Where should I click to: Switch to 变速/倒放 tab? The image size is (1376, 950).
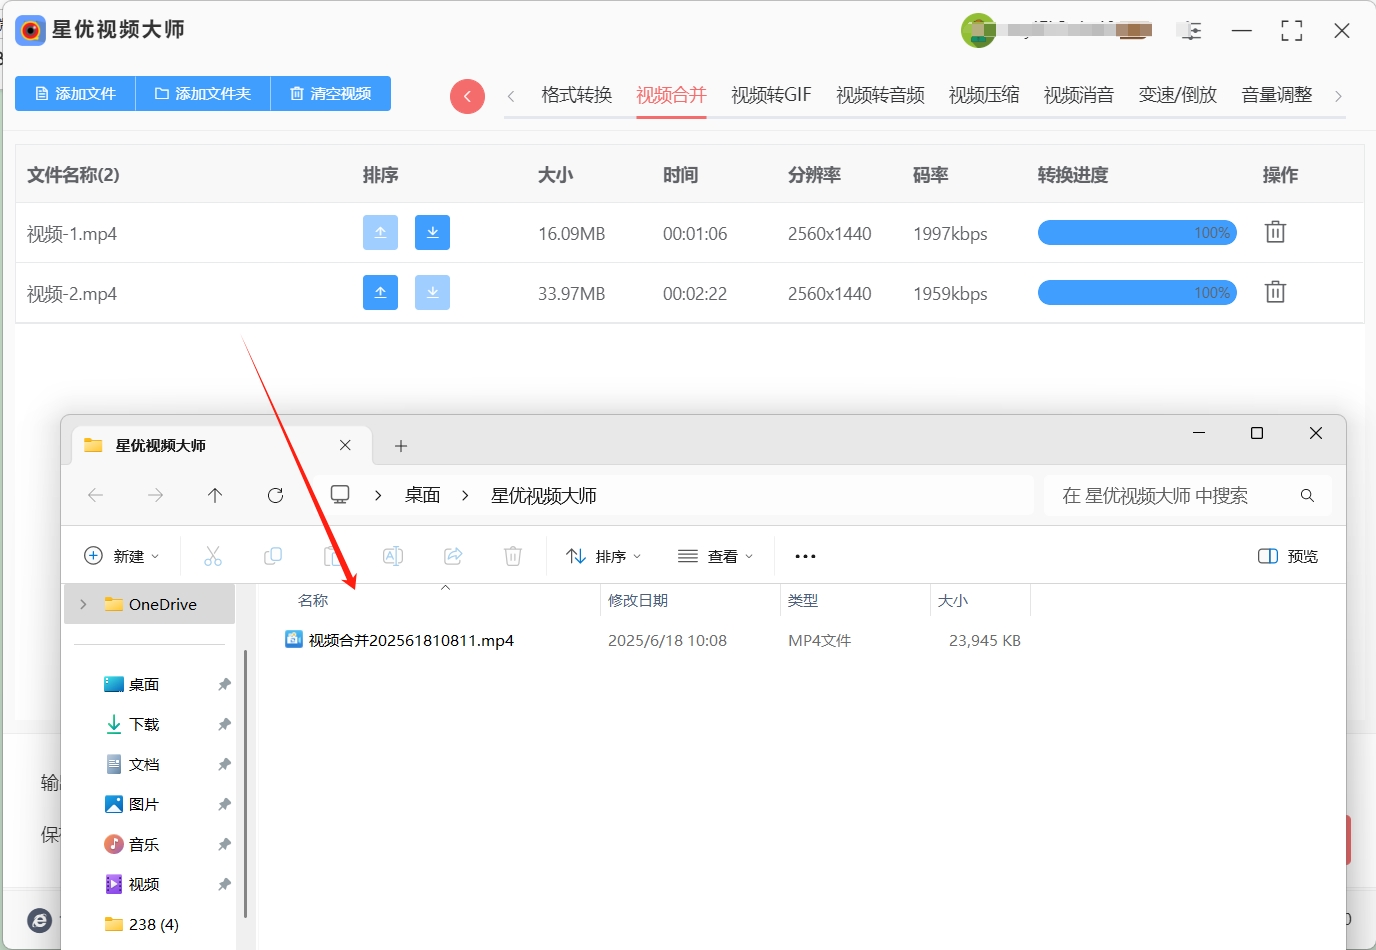point(1177,95)
